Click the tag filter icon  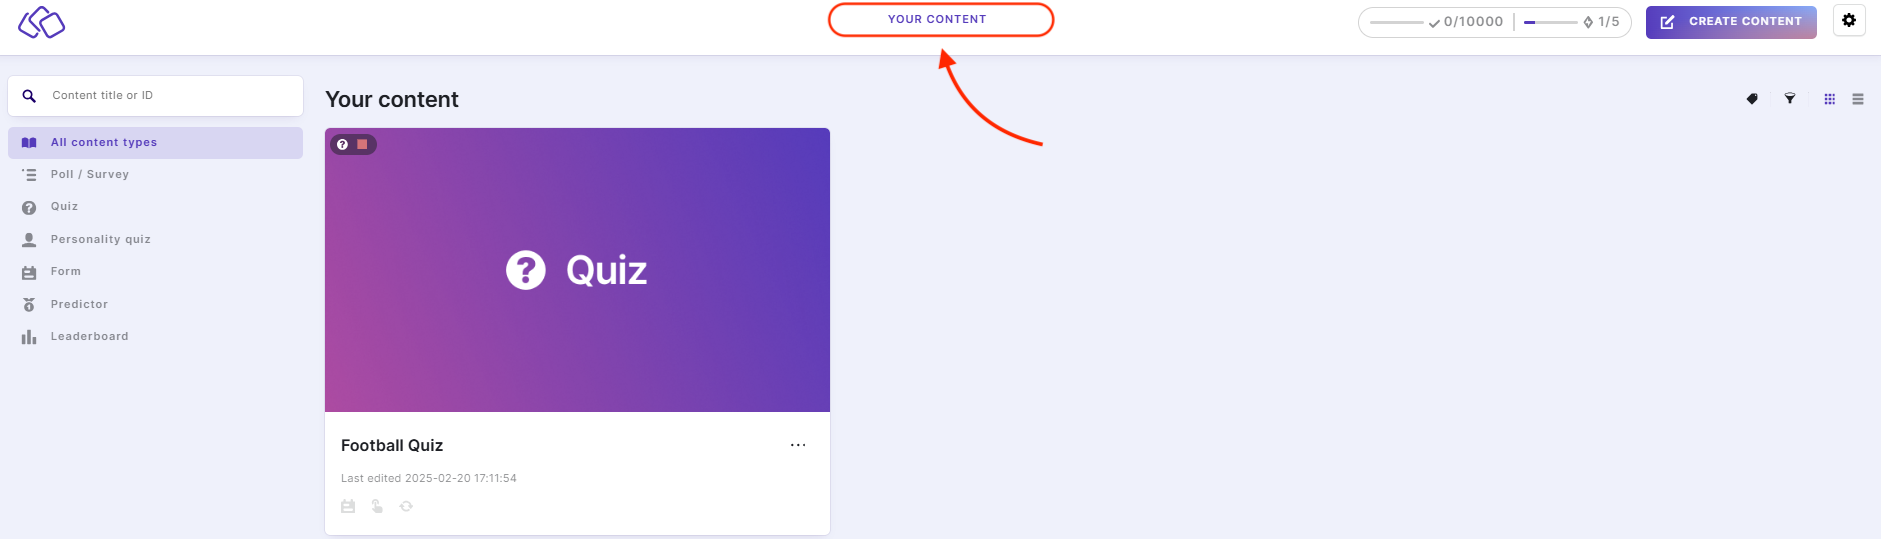pos(1752,99)
